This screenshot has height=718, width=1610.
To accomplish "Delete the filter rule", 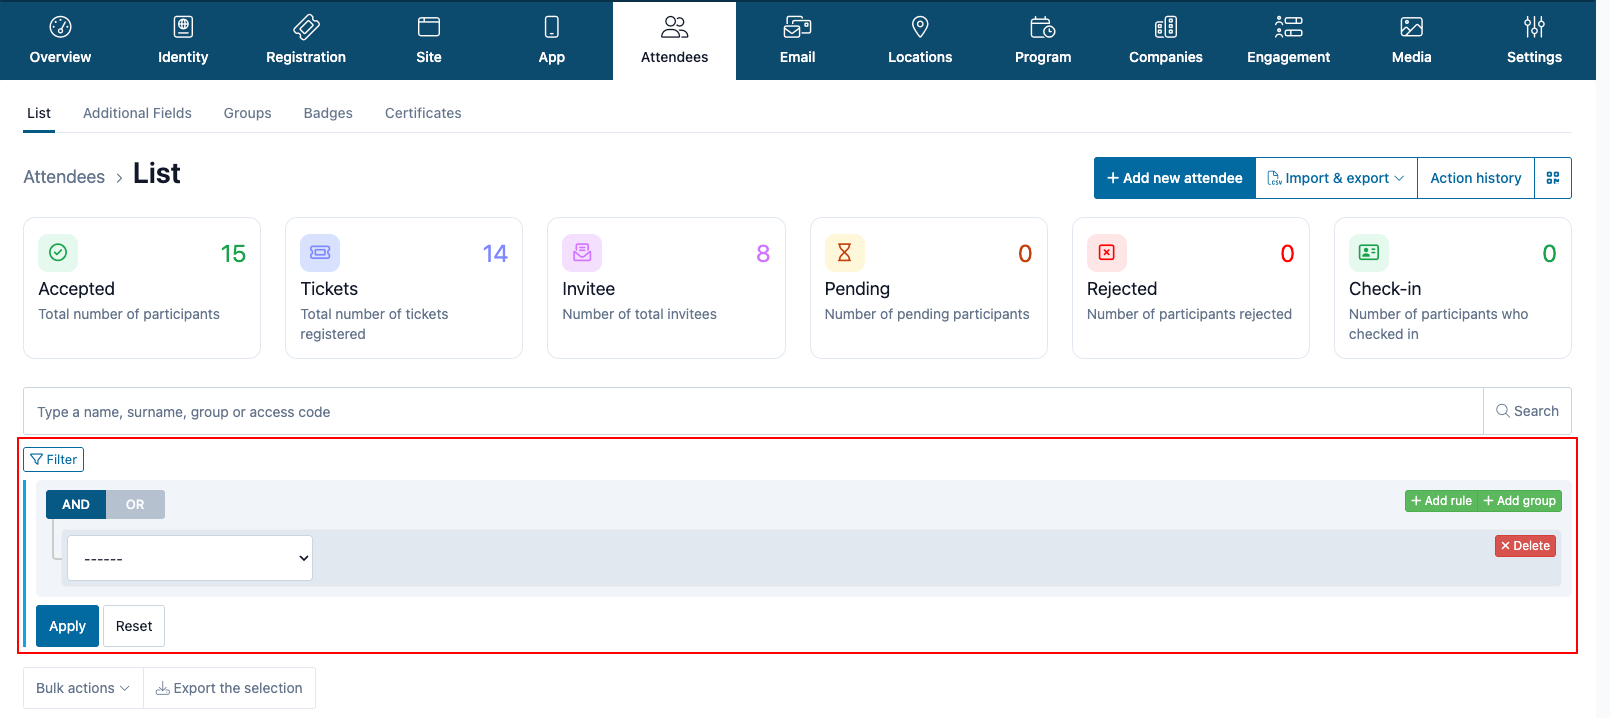I will (x=1525, y=546).
